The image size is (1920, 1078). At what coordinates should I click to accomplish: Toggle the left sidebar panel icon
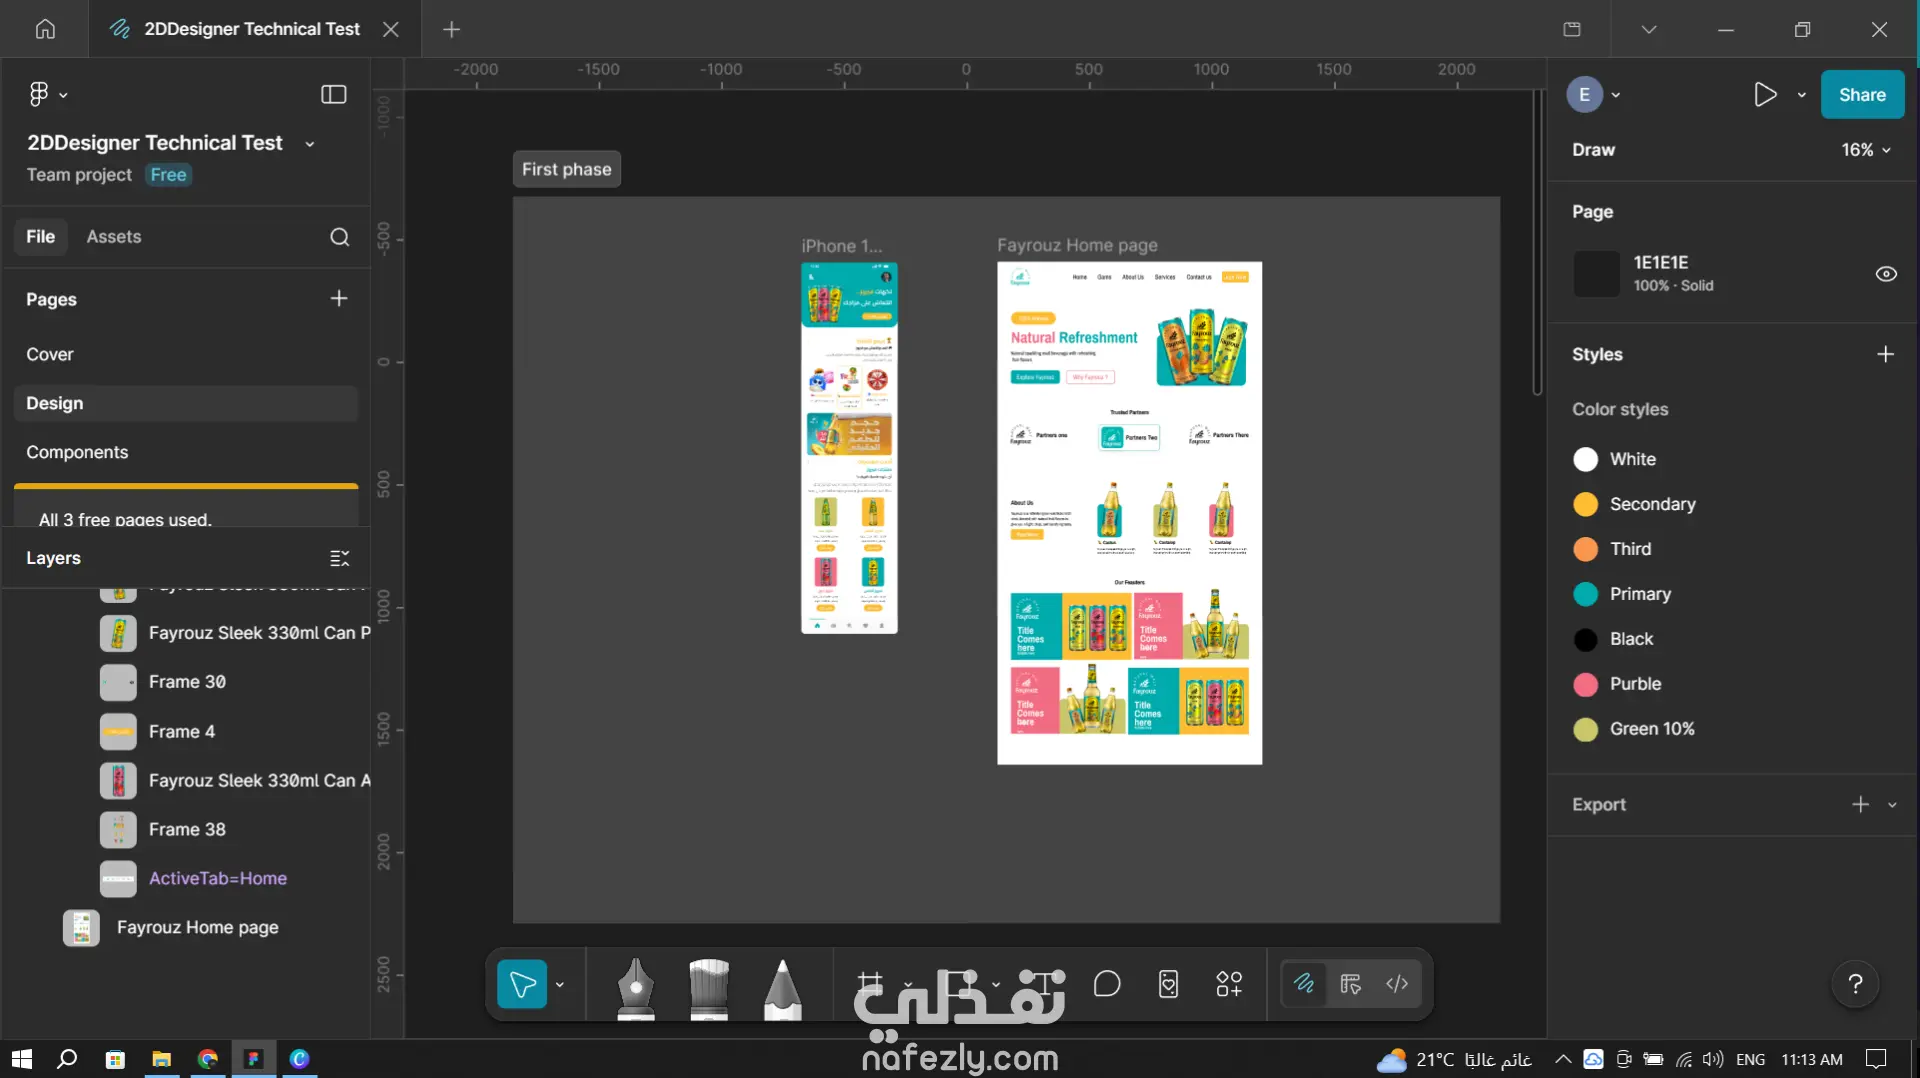[x=333, y=94]
